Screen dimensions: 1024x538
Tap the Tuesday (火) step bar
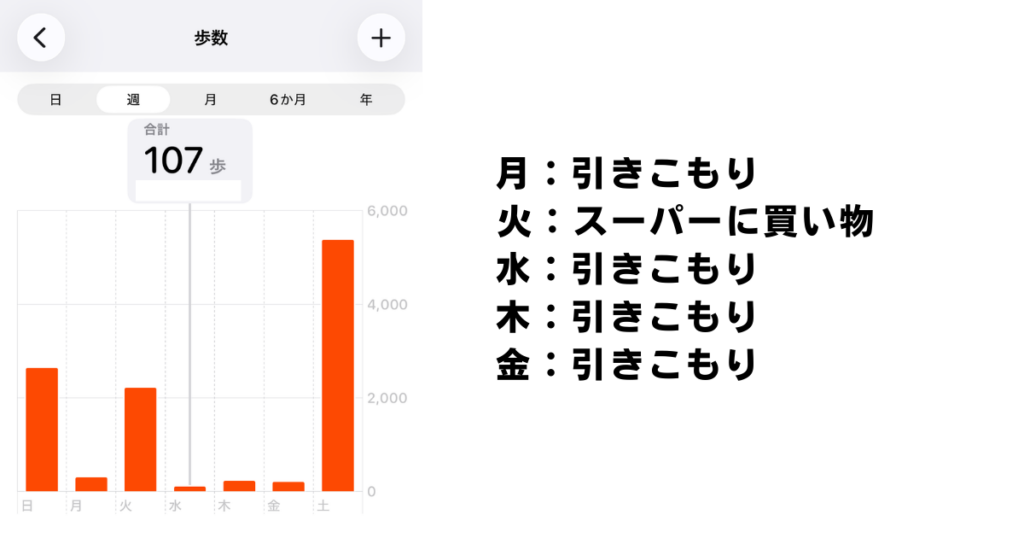click(x=140, y=440)
